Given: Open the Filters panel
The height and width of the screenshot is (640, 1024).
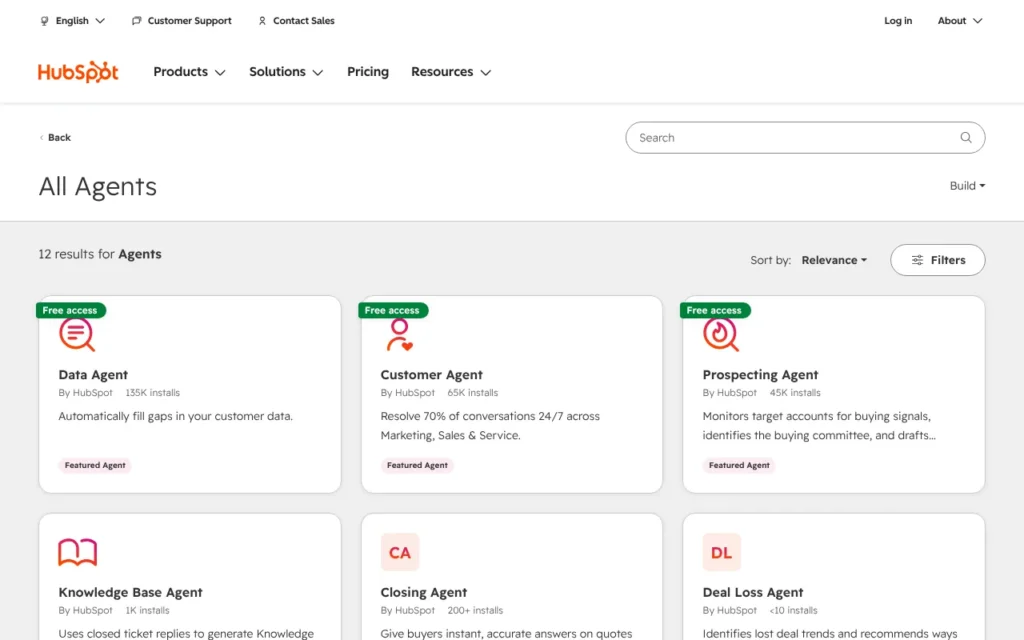Looking at the screenshot, I should (938, 260).
